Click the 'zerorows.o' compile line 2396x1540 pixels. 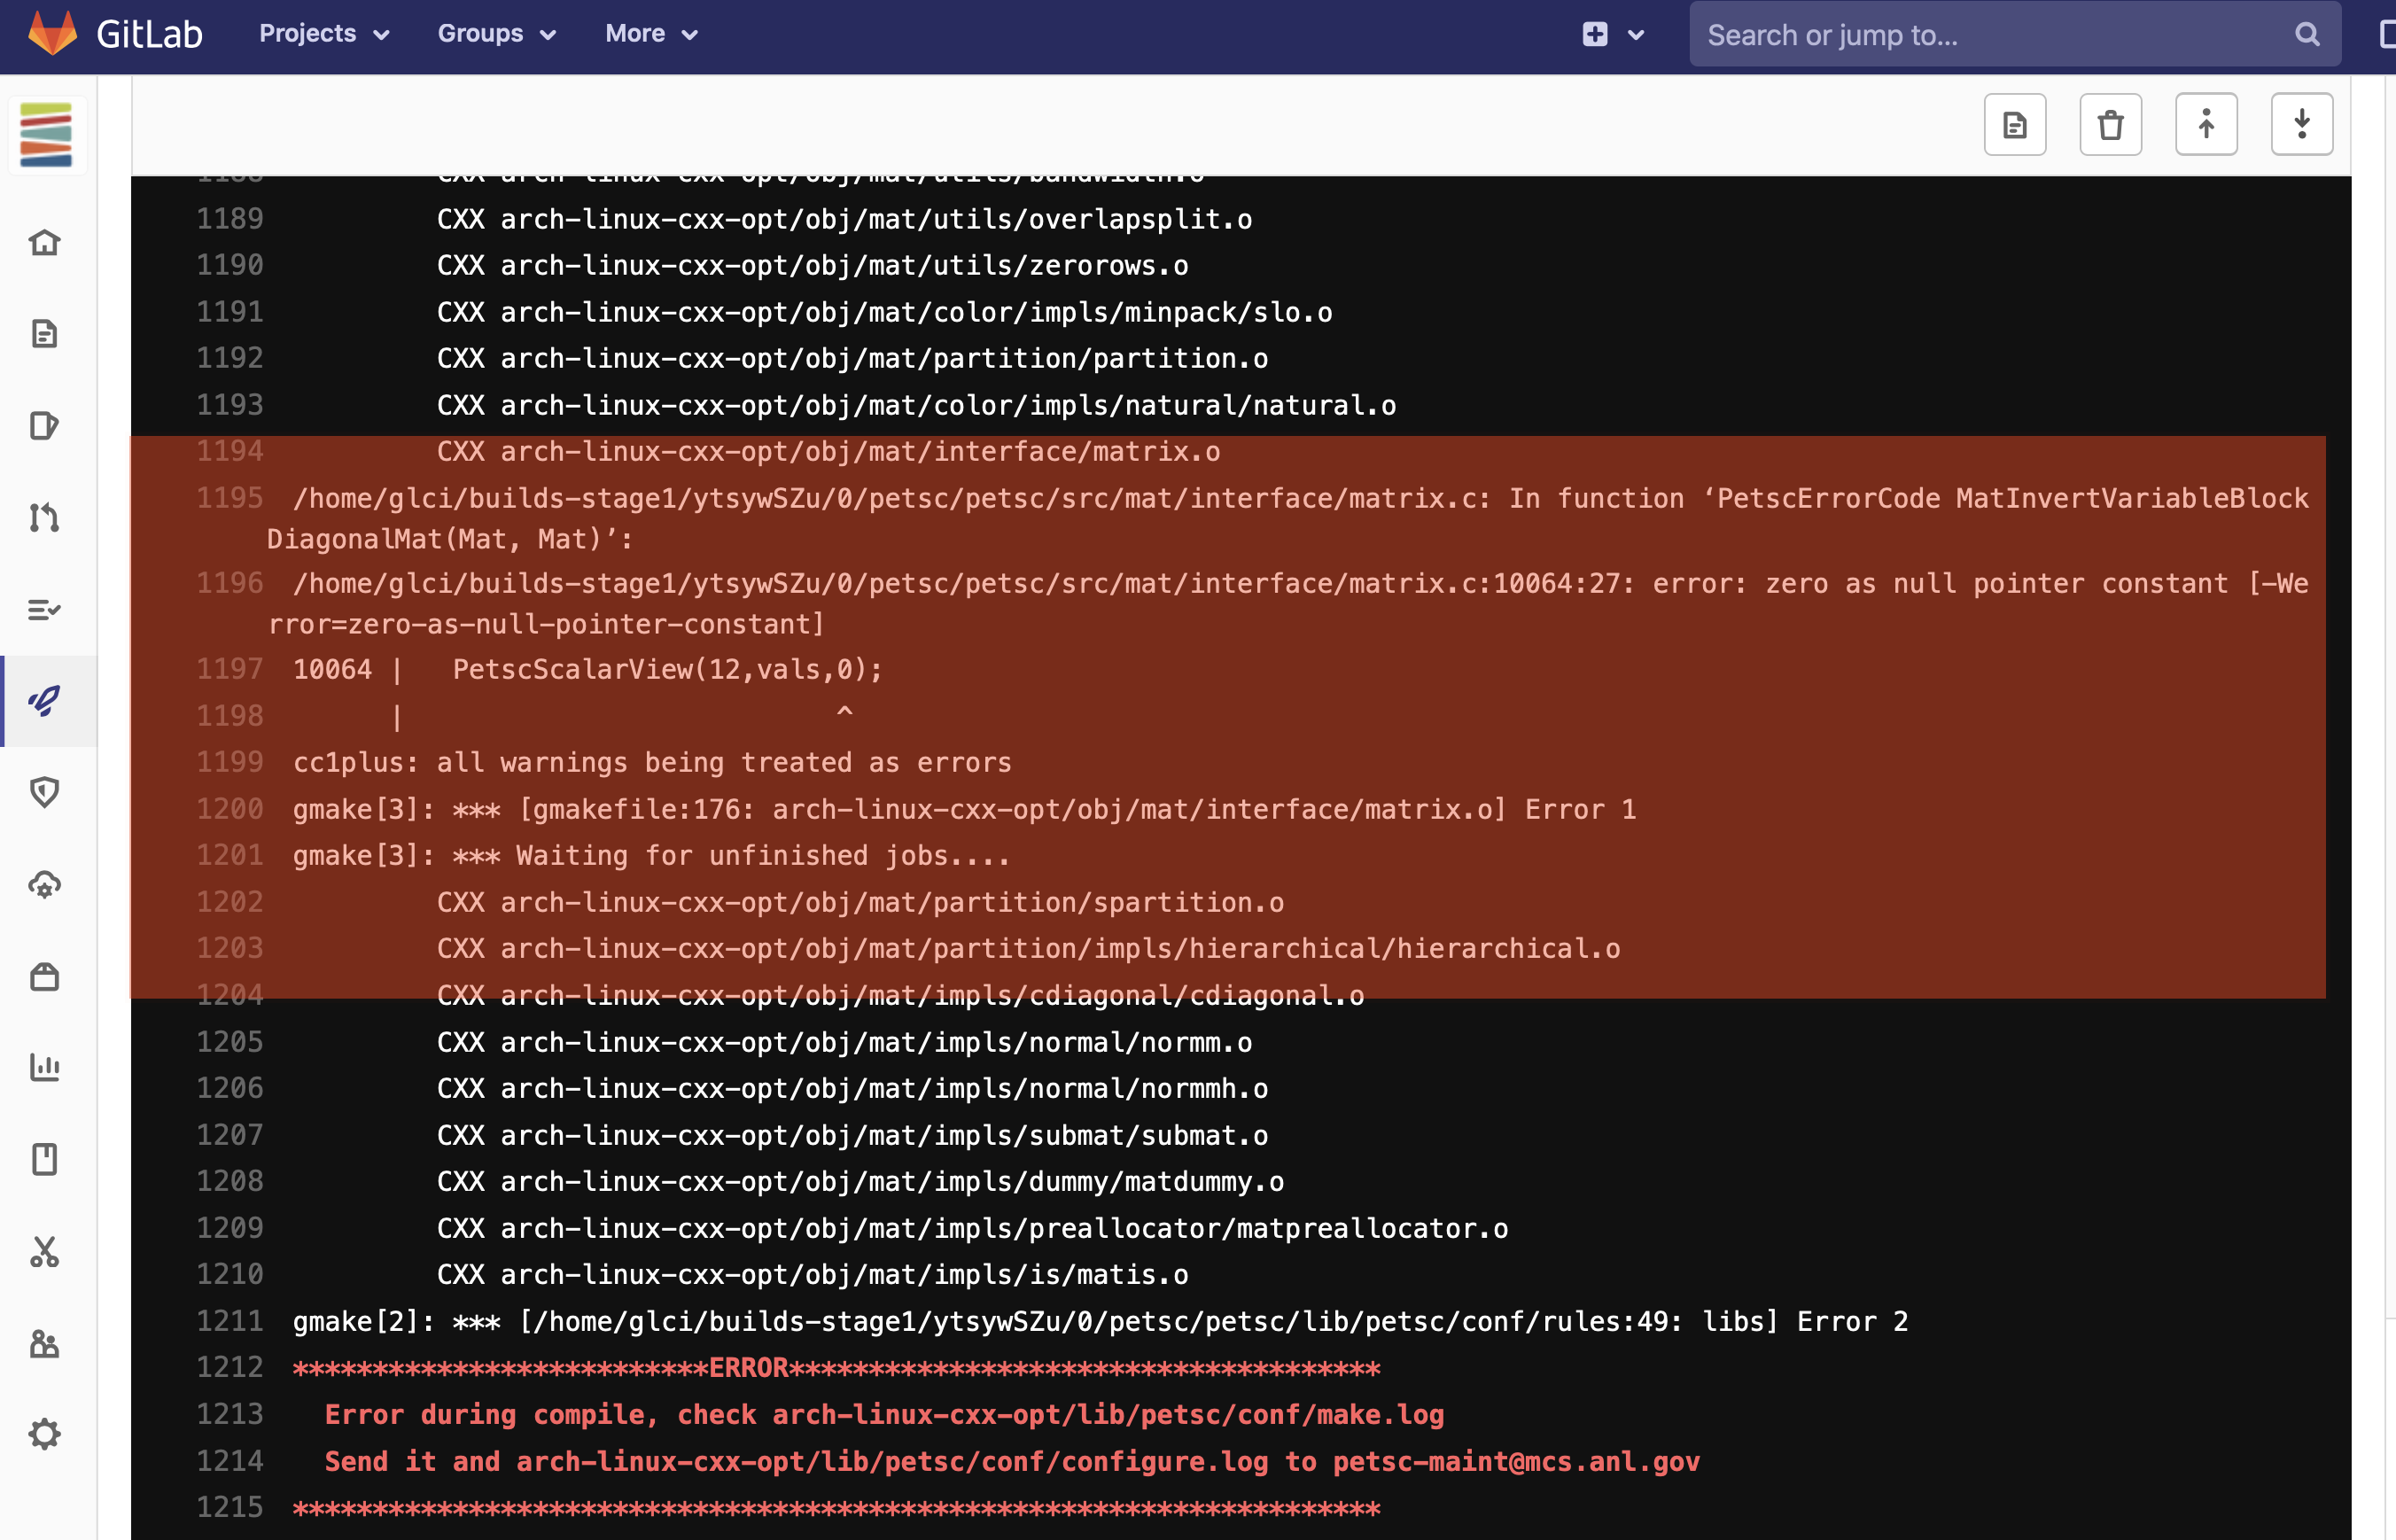pos(812,266)
